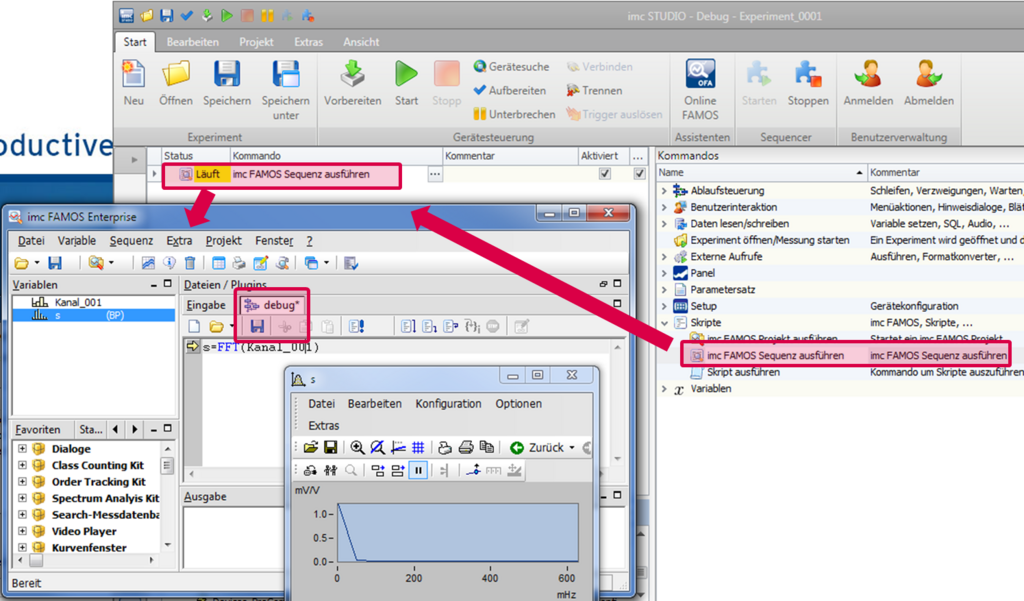Image resolution: width=1024 pixels, height=601 pixels.
Task: Click the Gerätesuche search icon
Action: click(x=480, y=67)
